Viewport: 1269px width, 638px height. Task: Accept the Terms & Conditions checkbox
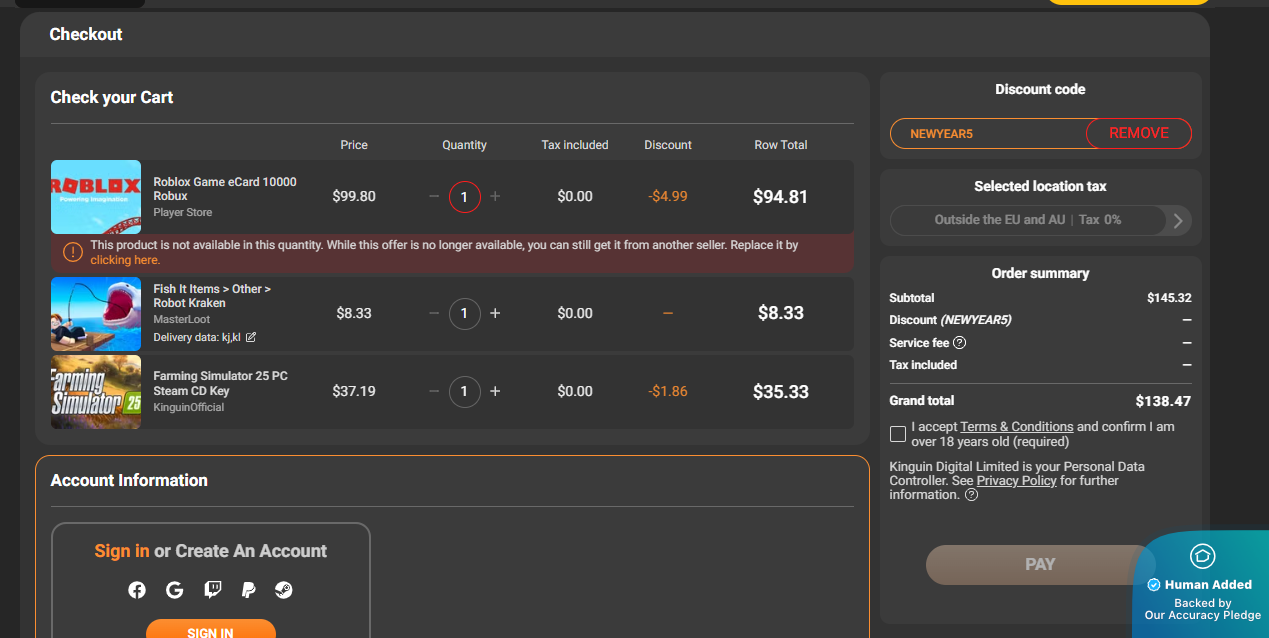tap(898, 434)
